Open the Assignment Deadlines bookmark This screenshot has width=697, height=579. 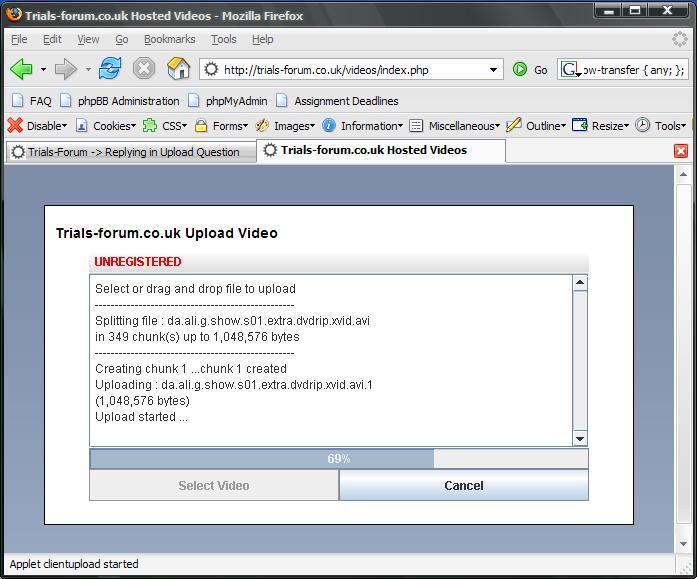coord(337,101)
